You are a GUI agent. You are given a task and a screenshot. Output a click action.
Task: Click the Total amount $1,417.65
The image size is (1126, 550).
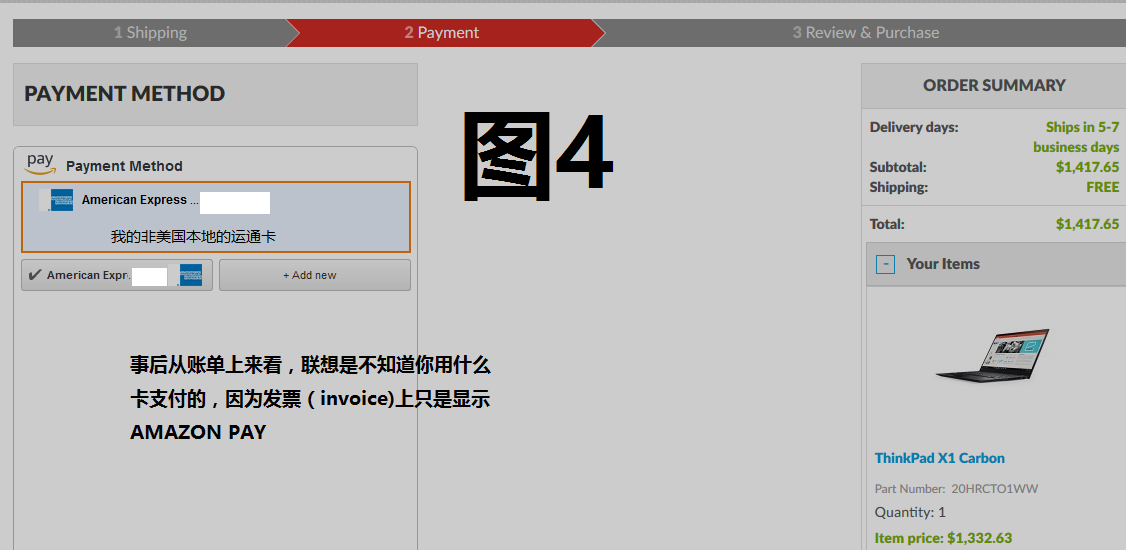click(1087, 224)
